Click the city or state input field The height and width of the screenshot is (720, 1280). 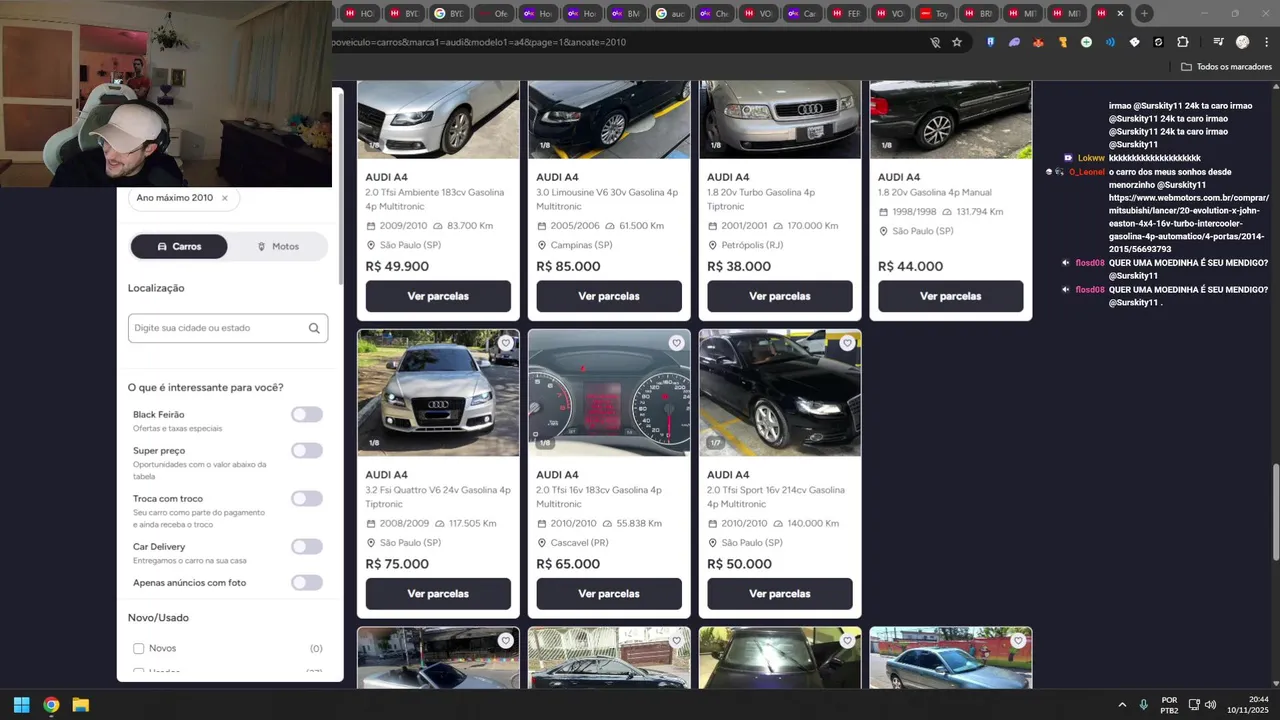coord(228,328)
